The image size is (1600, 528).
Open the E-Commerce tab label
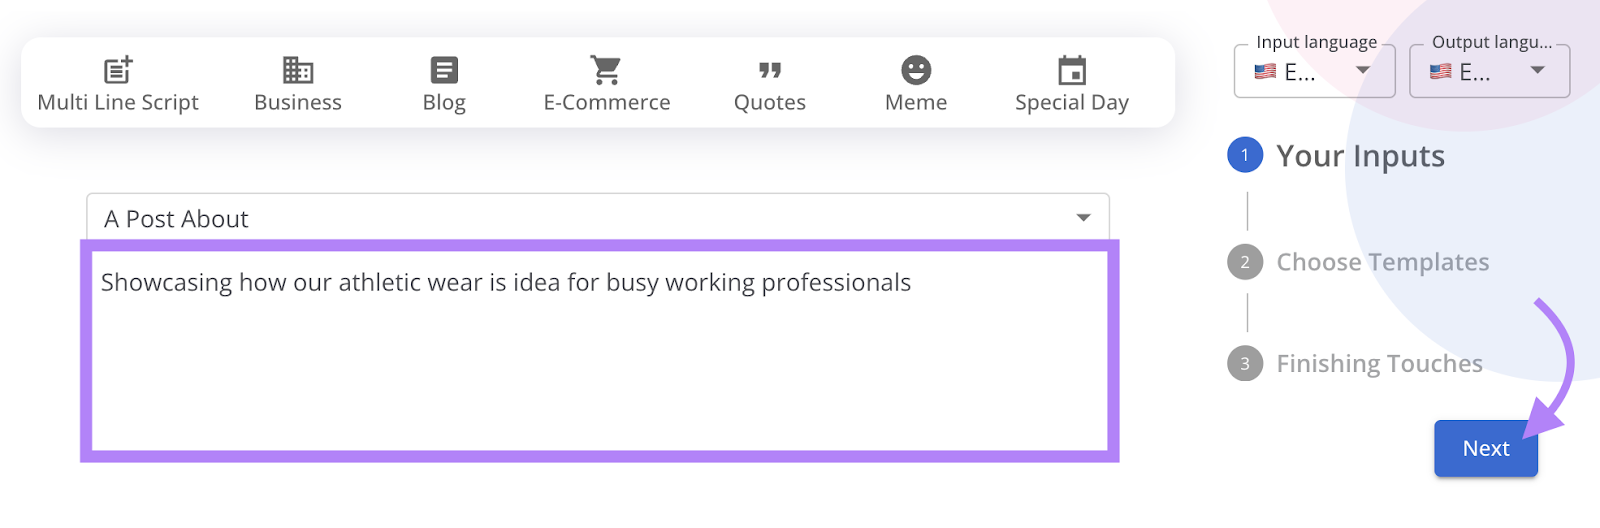(x=607, y=103)
